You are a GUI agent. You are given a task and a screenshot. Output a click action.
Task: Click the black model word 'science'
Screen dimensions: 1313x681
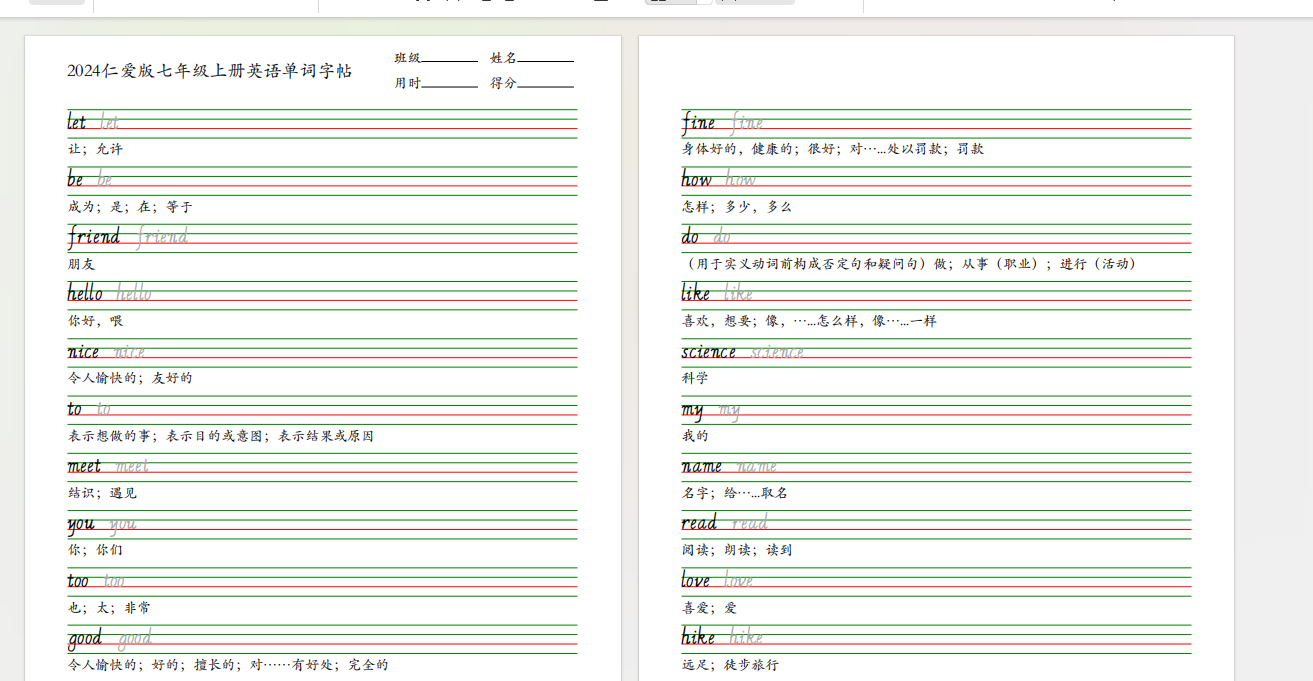pyautogui.click(x=709, y=352)
